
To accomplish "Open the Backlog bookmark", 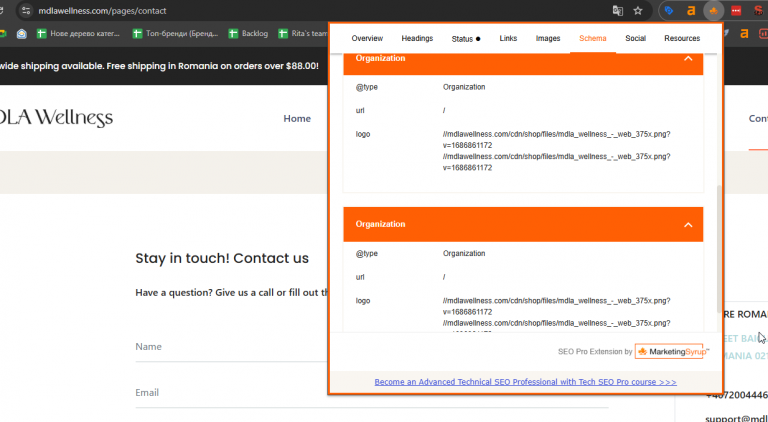I will 249,34.
